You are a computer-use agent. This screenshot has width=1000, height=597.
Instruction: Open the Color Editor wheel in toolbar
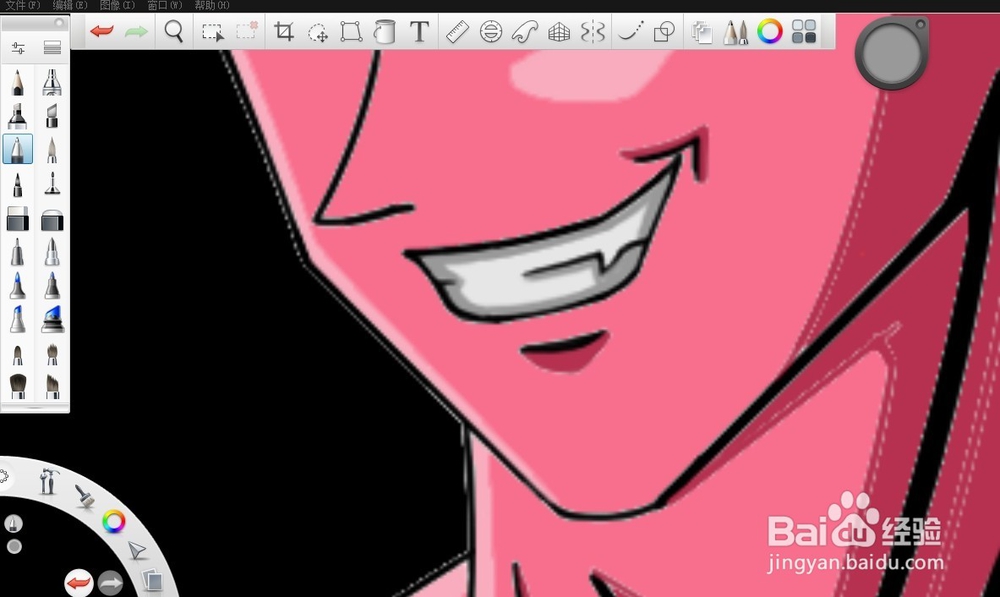coord(770,31)
